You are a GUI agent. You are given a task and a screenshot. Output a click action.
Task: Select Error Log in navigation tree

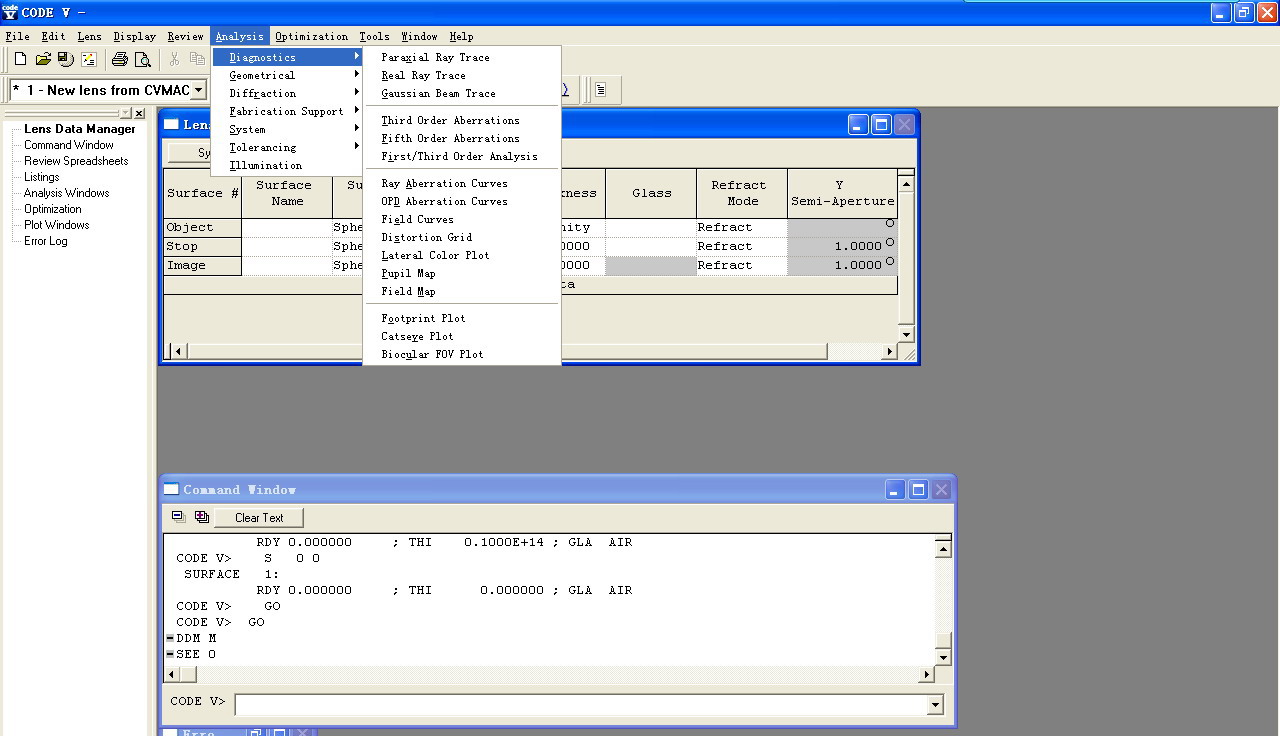pyautogui.click(x=46, y=241)
